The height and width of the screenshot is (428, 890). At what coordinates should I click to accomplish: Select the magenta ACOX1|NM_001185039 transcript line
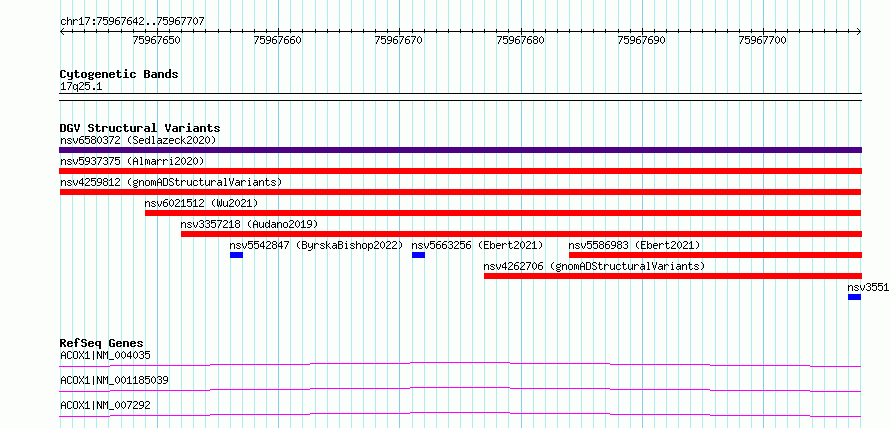click(460, 389)
